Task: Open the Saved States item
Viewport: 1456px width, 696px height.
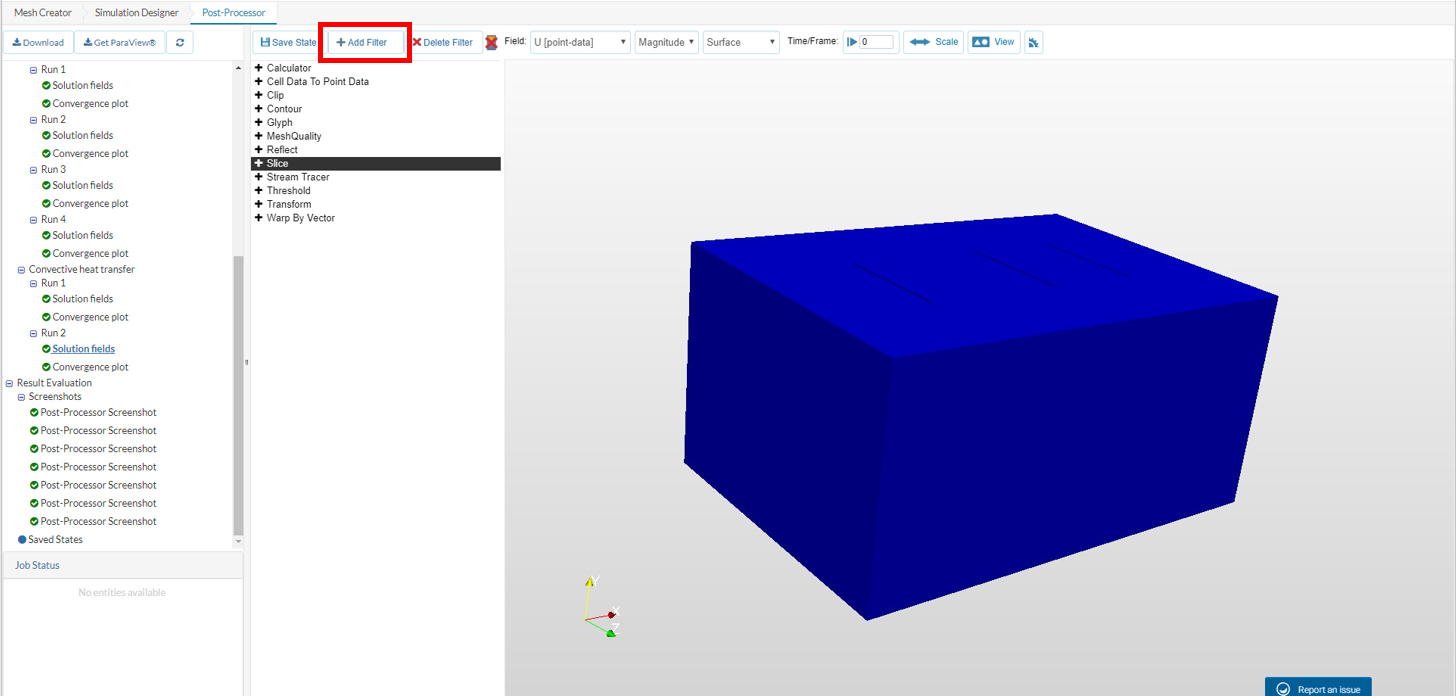Action: pyautogui.click(x=55, y=539)
